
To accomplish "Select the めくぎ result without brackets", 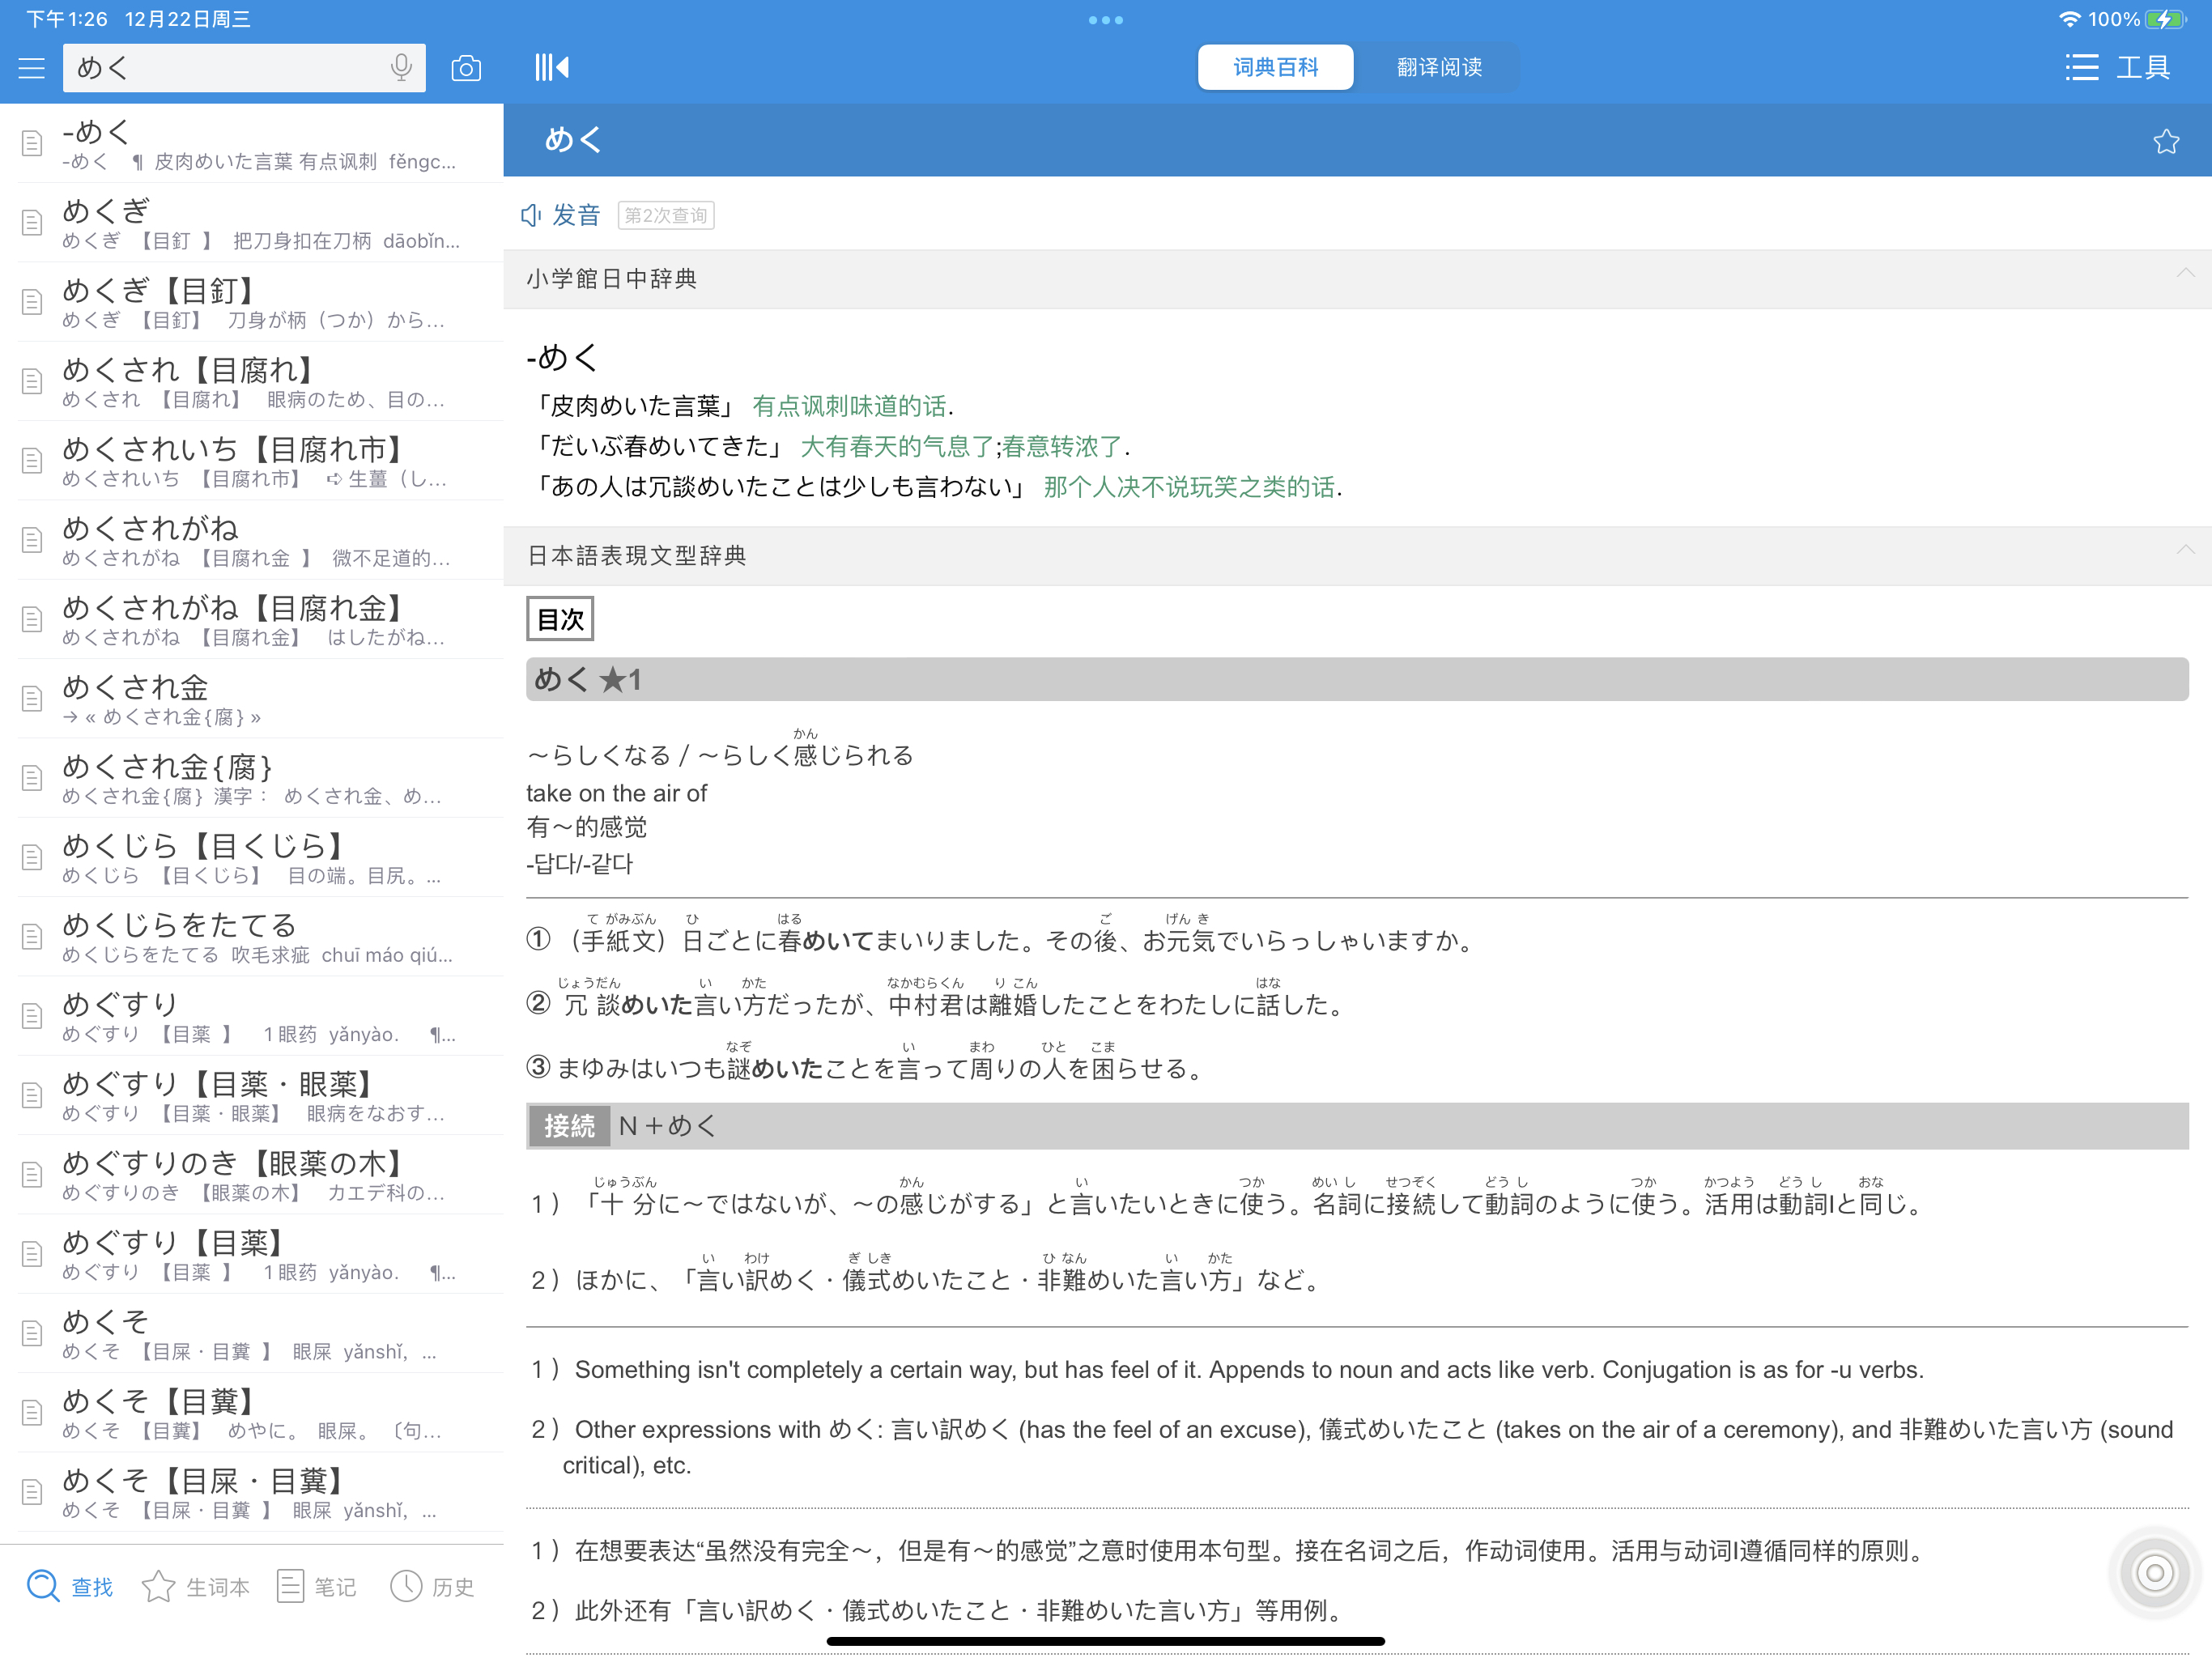I will [252, 223].
